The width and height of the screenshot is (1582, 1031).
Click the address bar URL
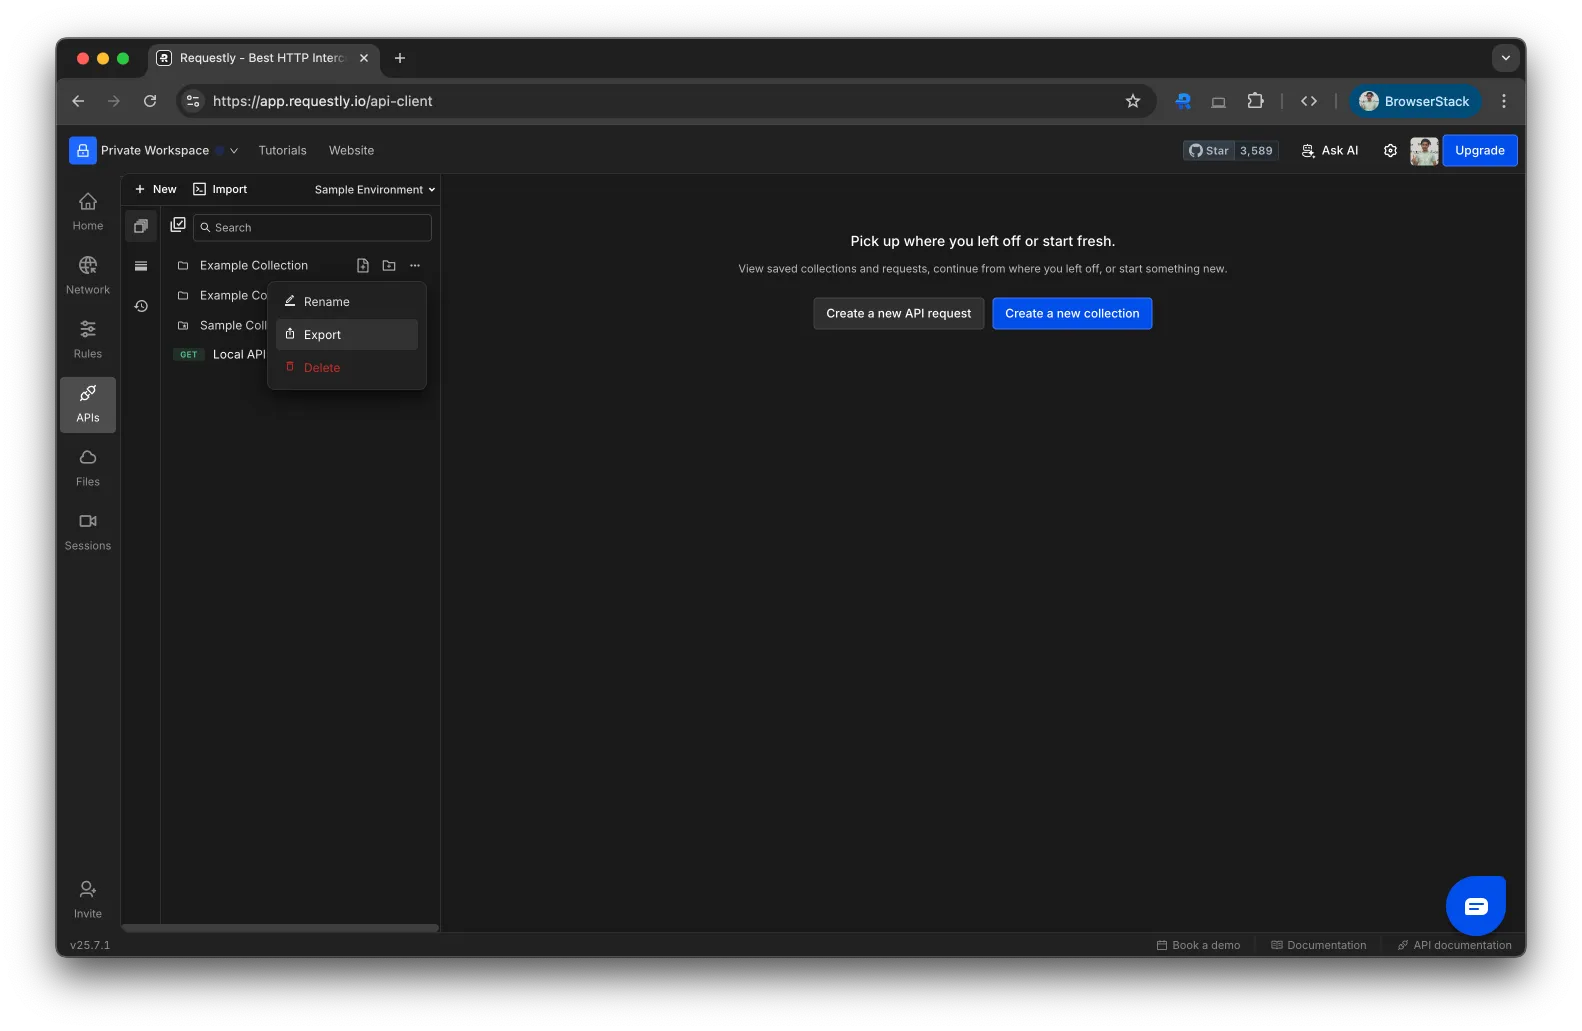click(323, 101)
